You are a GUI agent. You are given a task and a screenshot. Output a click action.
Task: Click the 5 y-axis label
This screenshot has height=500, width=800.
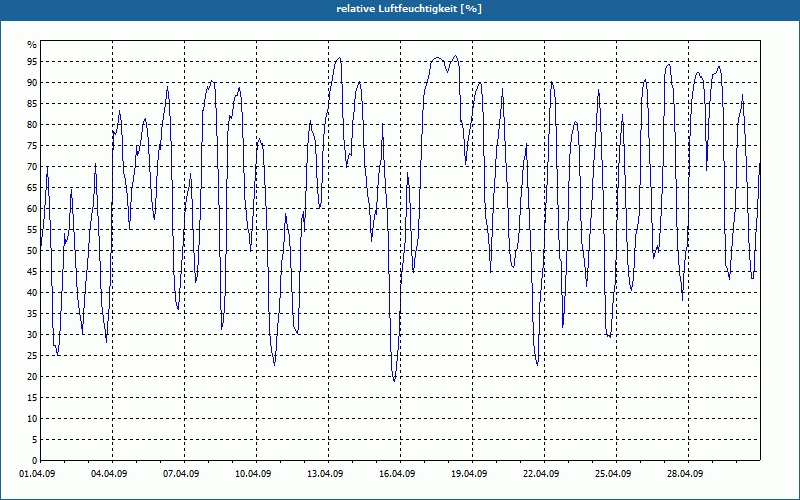pos(35,439)
